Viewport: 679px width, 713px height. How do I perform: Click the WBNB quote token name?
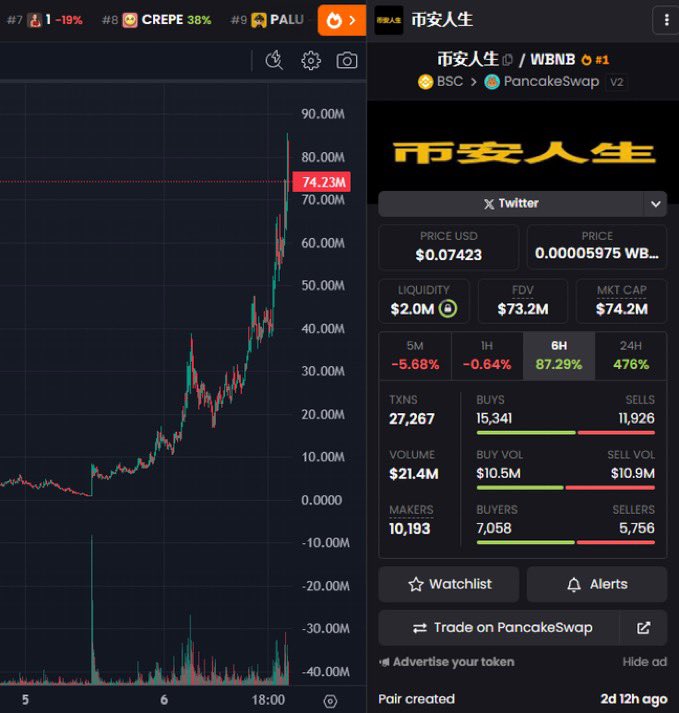pos(553,60)
